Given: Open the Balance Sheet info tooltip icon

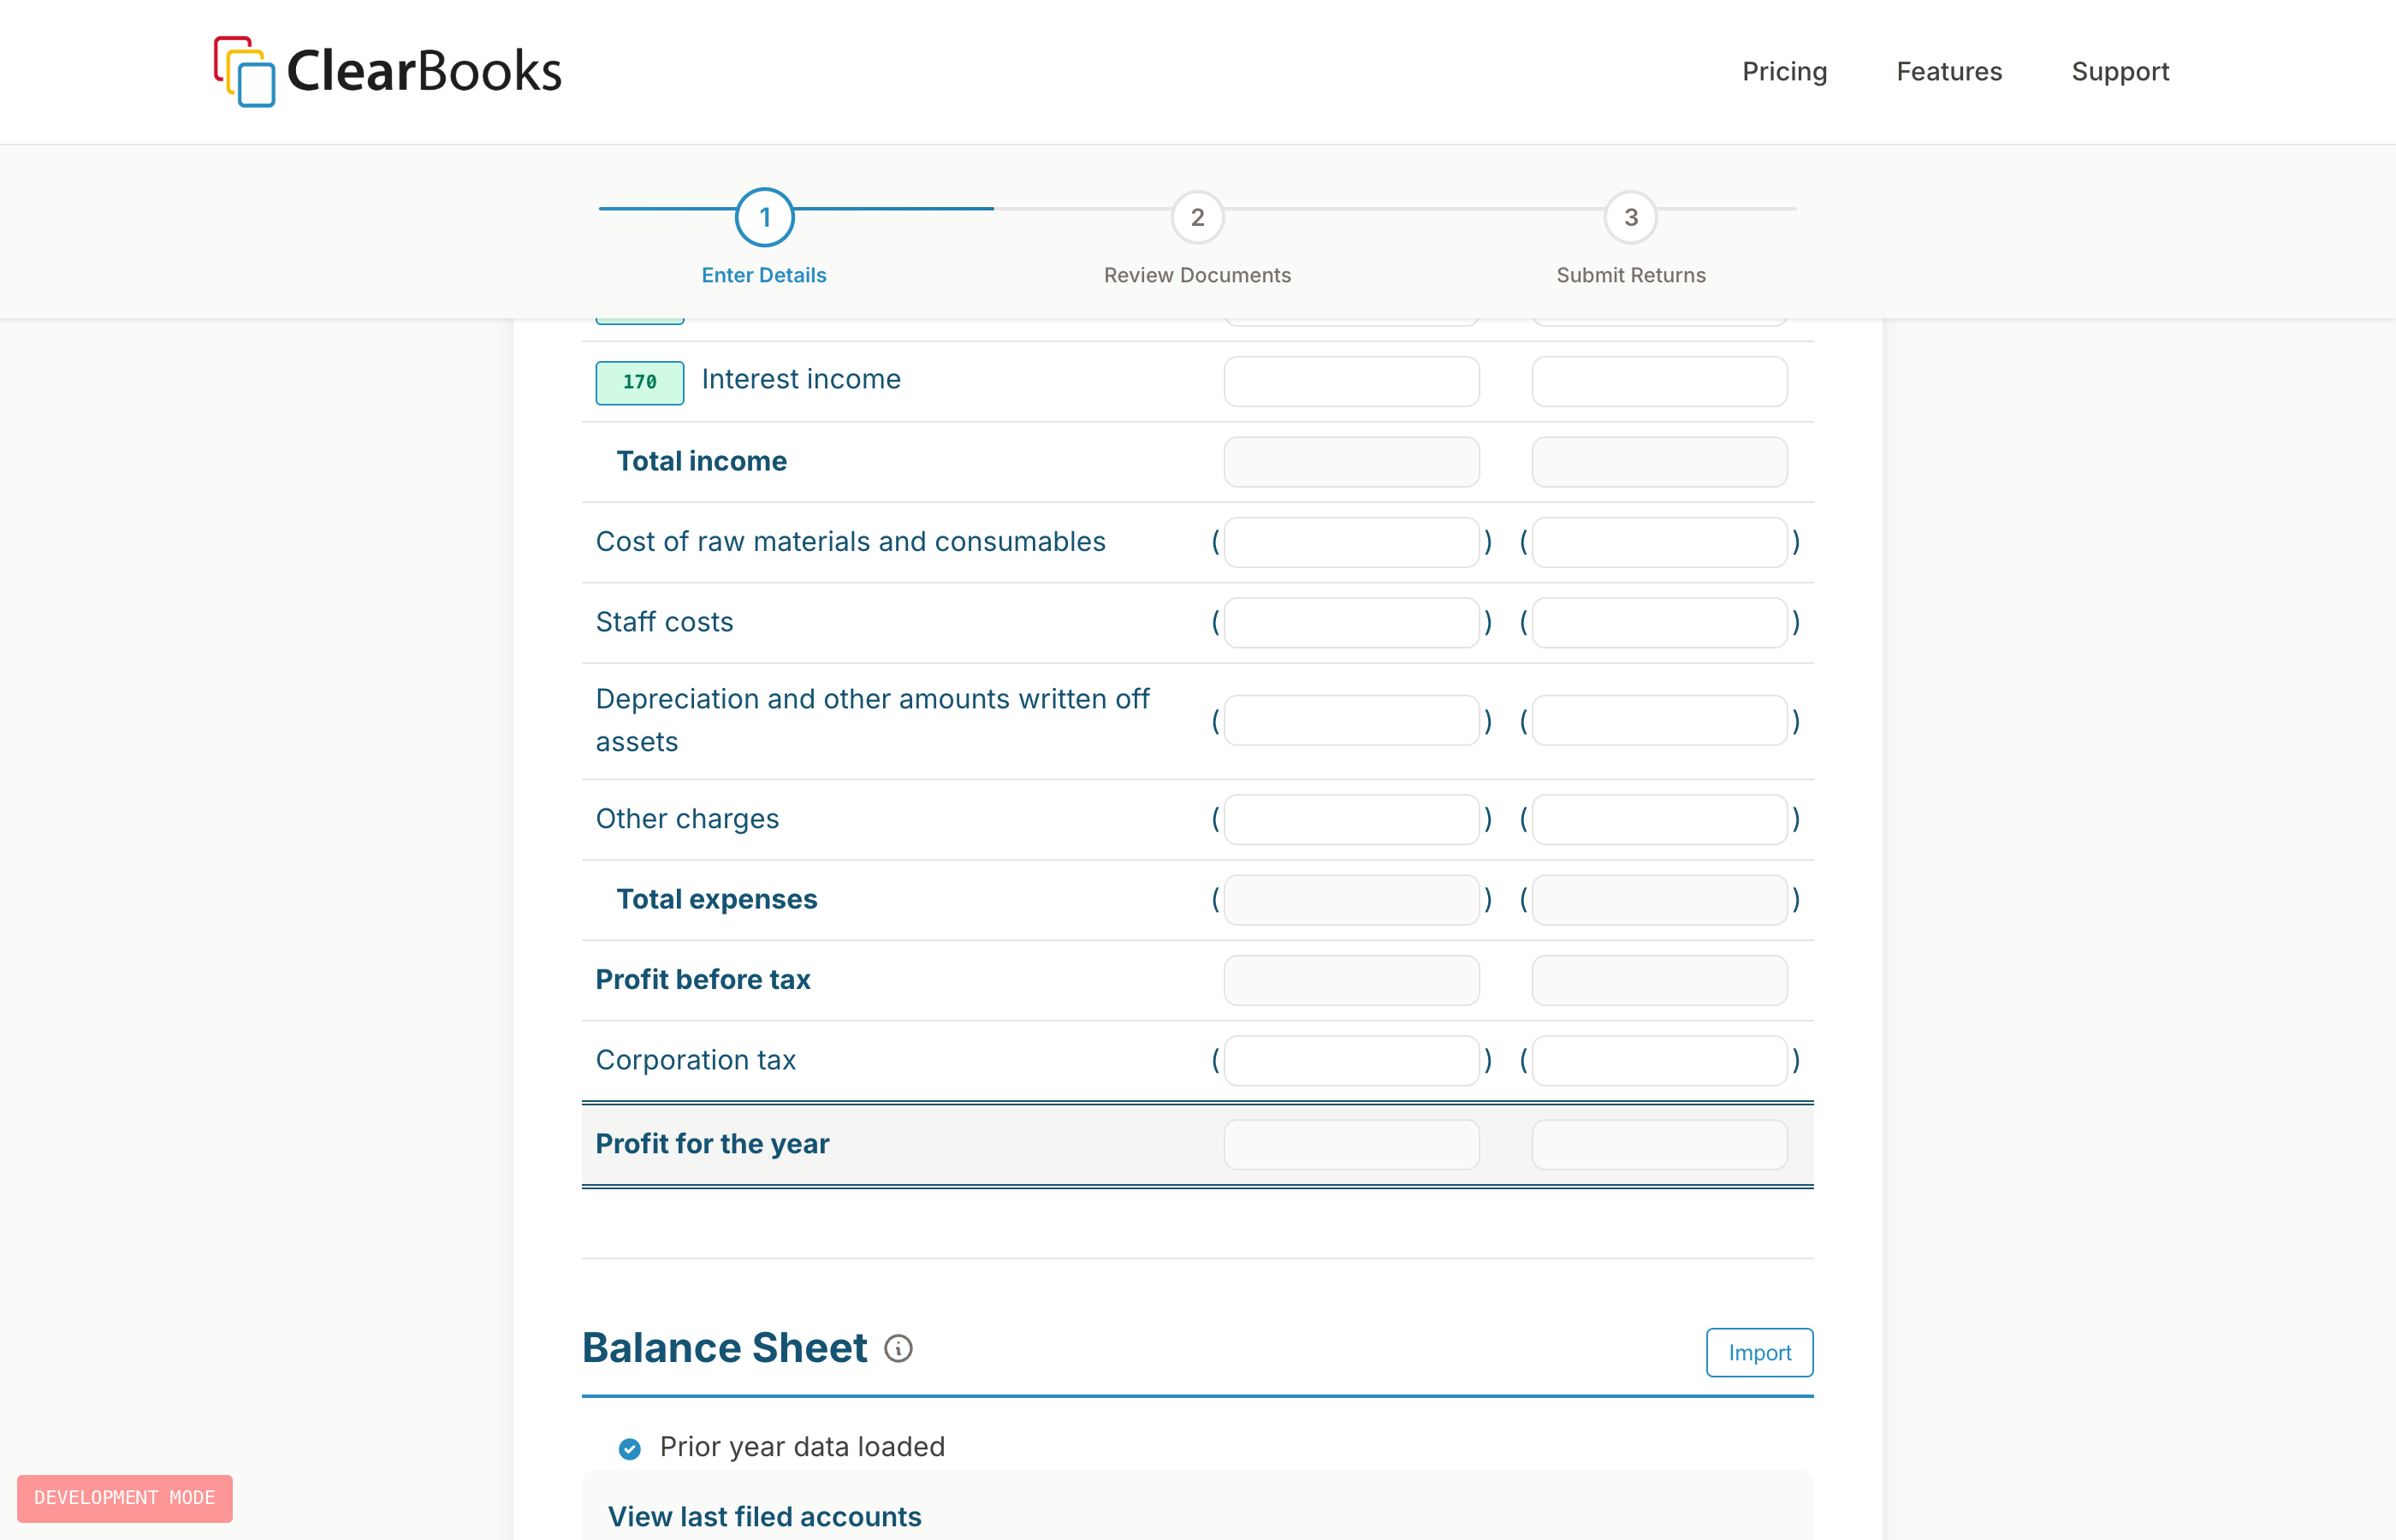Looking at the screenshot, I should [899, 1348].
